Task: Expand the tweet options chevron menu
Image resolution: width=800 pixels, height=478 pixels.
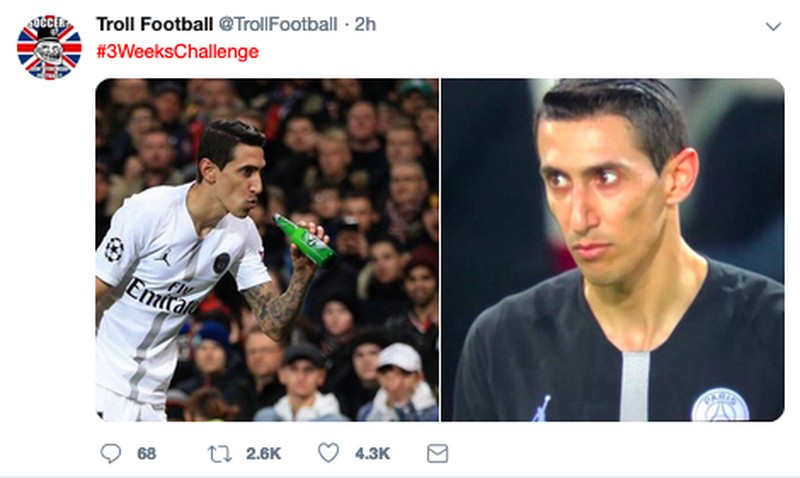Action: [772, 26]
